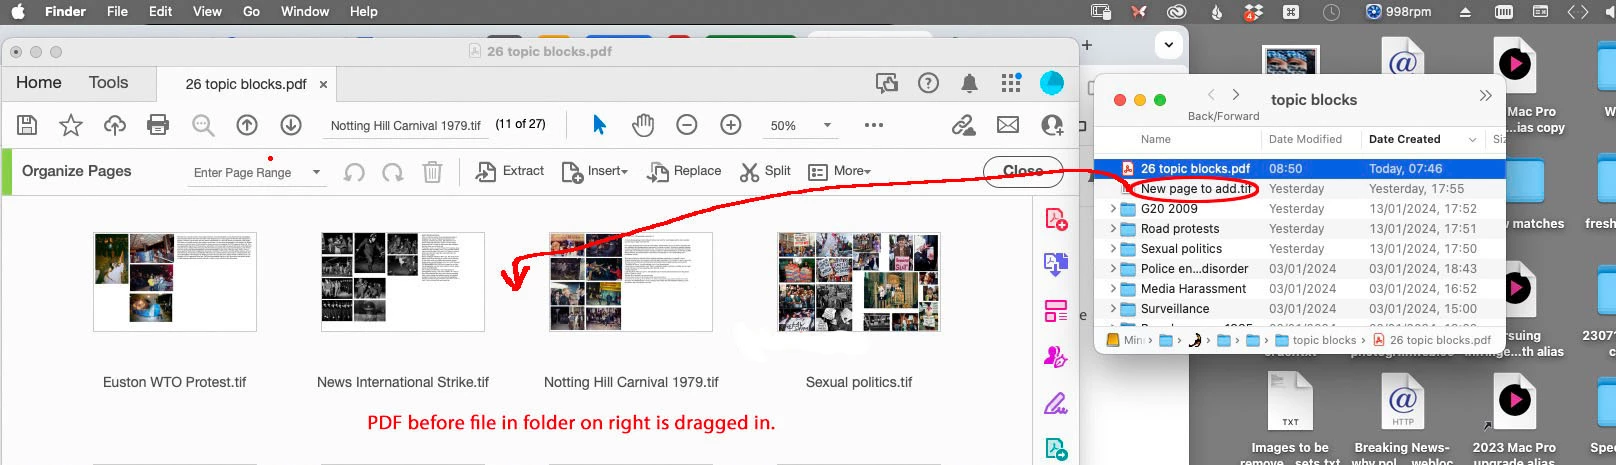Image resolution: width=1616 pixels, height=465 pixels.
Task: Rotate the pages clockwise
Action: point(393,172)
